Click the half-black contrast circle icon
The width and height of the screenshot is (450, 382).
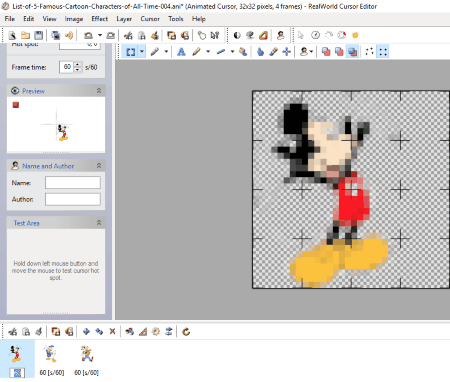point(237,35)
